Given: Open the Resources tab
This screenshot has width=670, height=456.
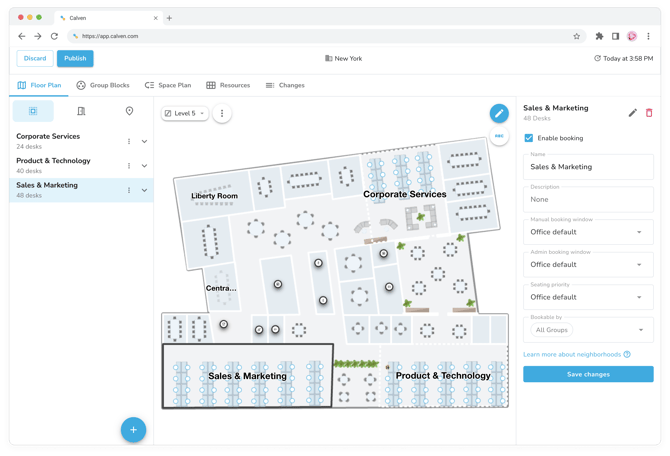Looking at the screenshot, I should coord(228,85).
